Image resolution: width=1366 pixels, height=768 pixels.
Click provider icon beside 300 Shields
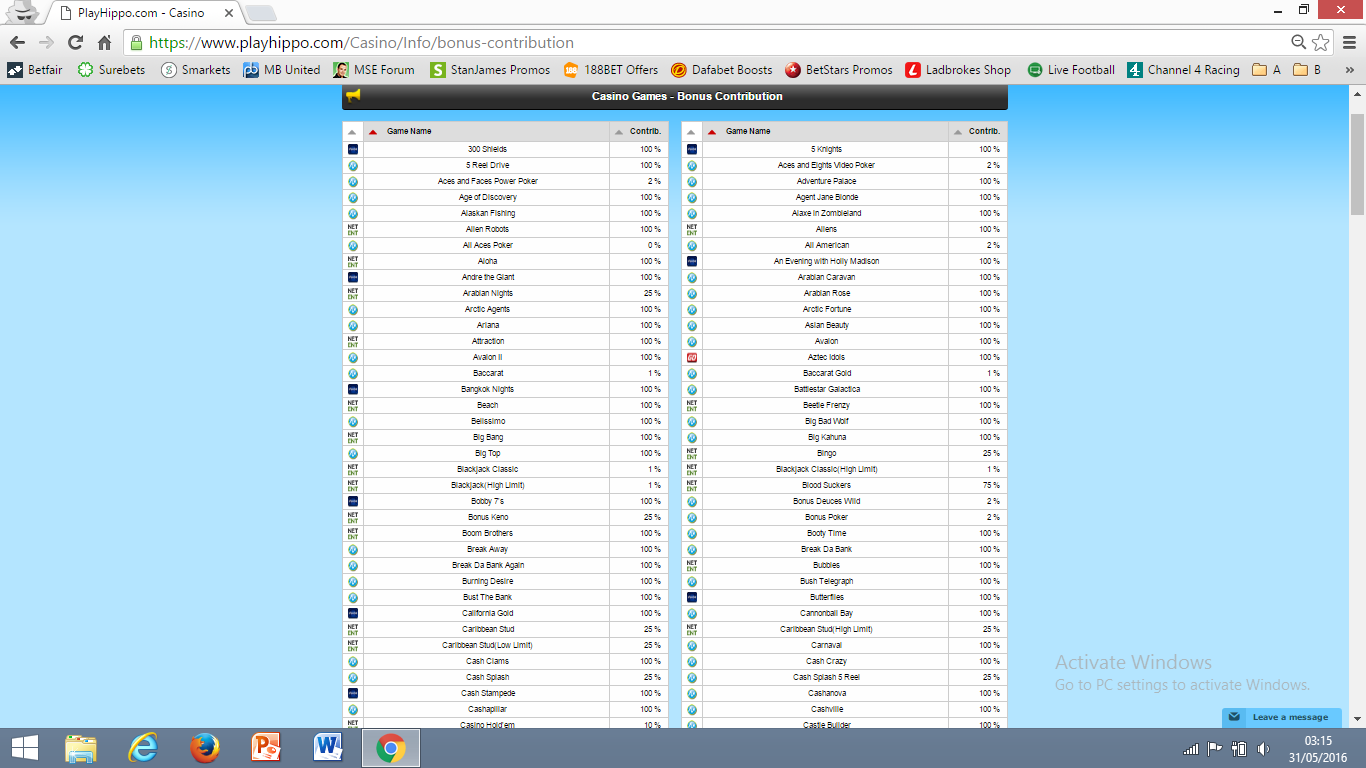coord(352,149)
